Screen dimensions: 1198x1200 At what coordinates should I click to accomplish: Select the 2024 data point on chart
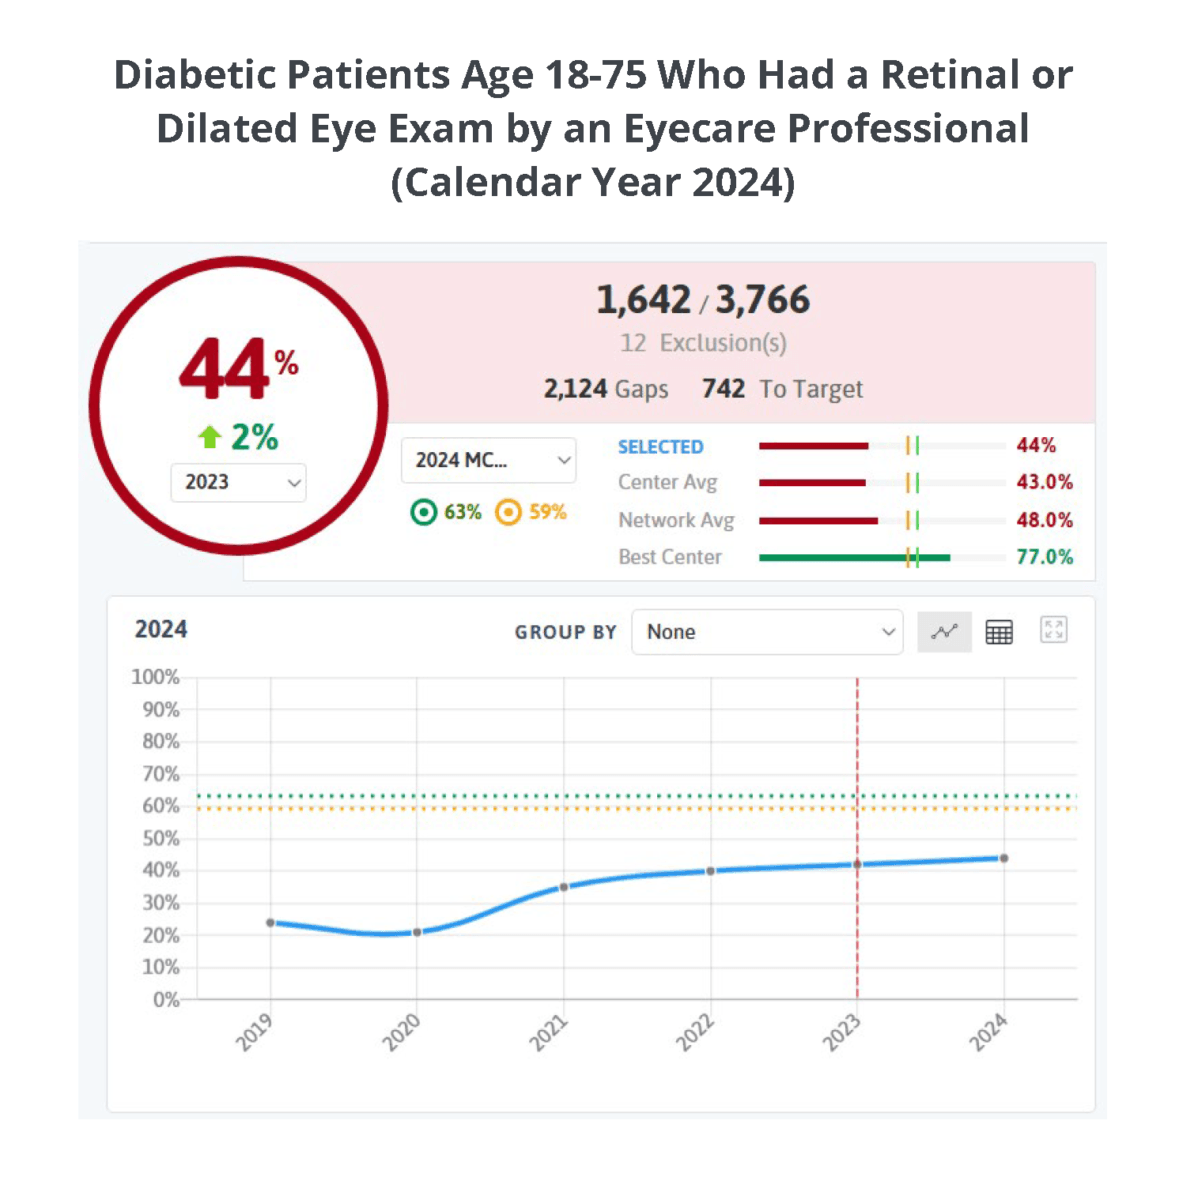click(1004, 858)
